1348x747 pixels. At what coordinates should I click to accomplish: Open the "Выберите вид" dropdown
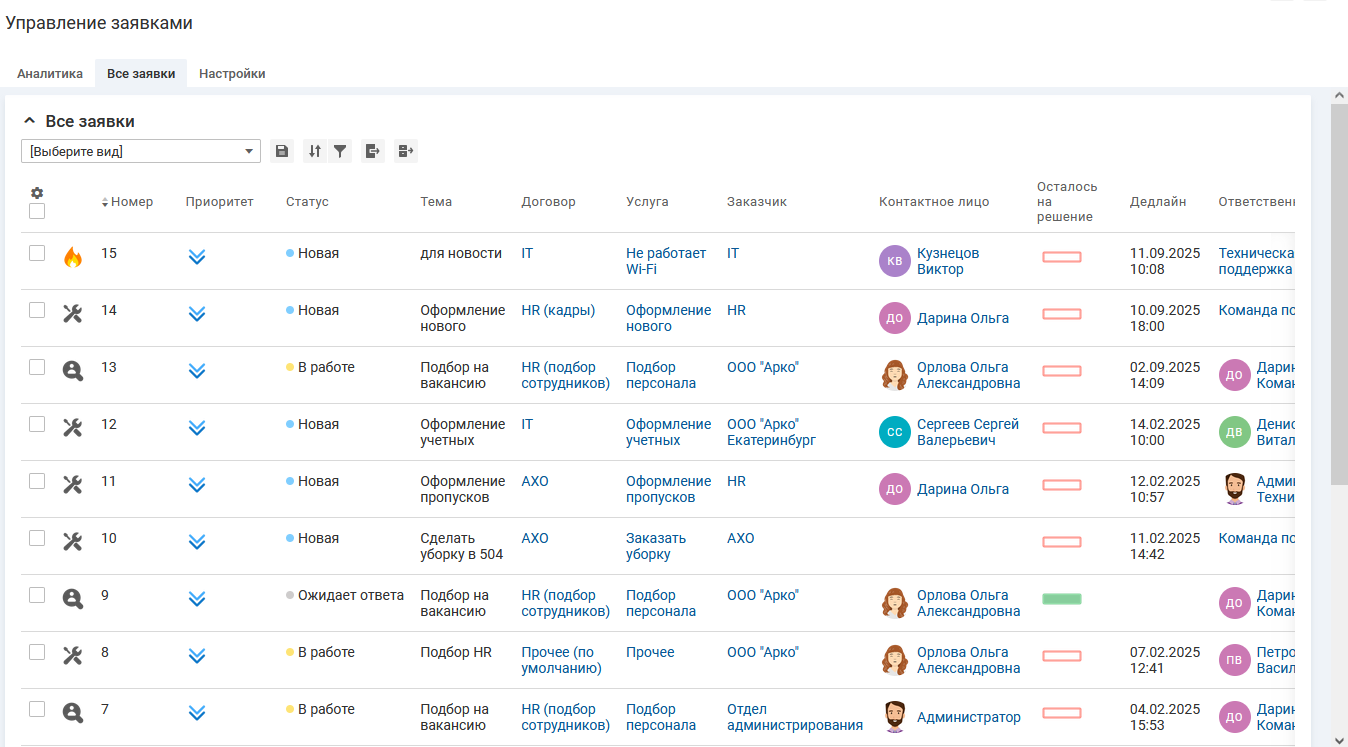pos(140,152)
